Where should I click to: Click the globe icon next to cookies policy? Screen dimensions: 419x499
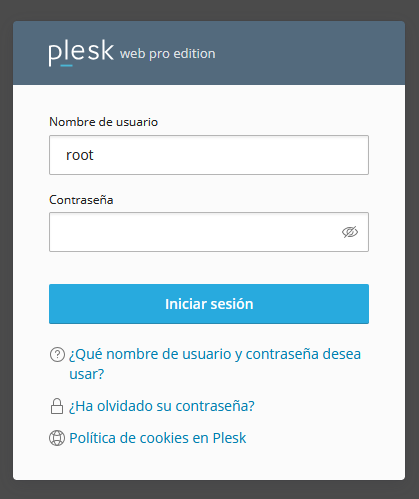[x=57, y=438]
